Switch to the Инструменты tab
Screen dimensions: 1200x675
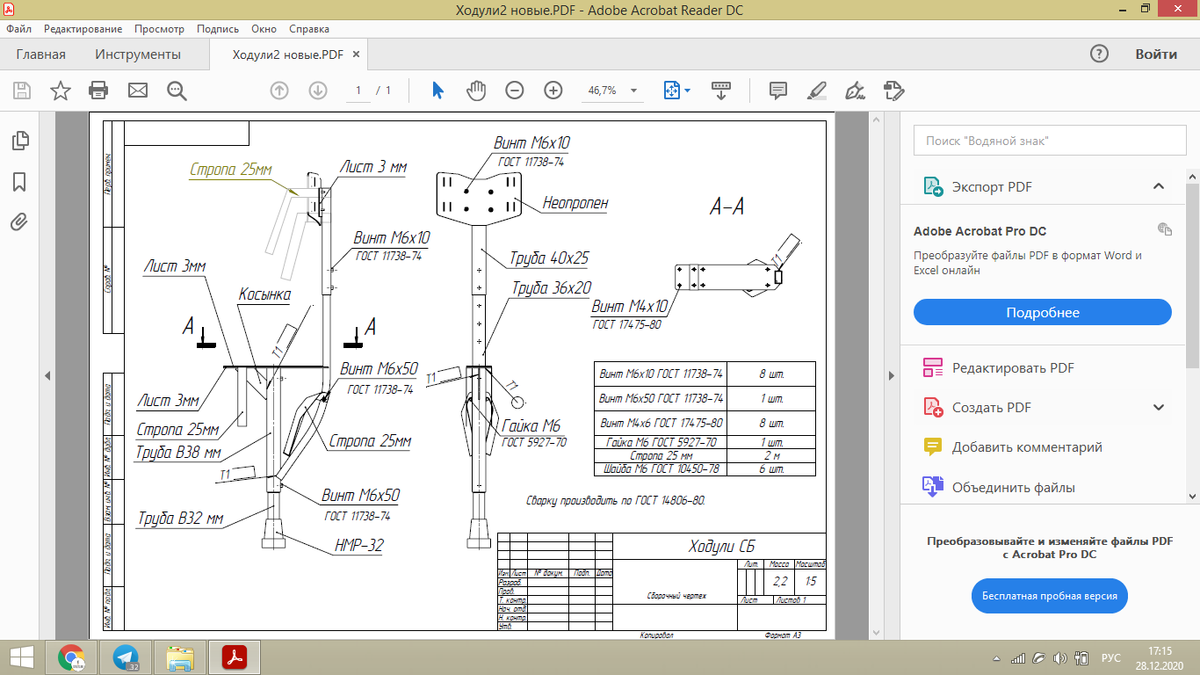click(138, 54)
